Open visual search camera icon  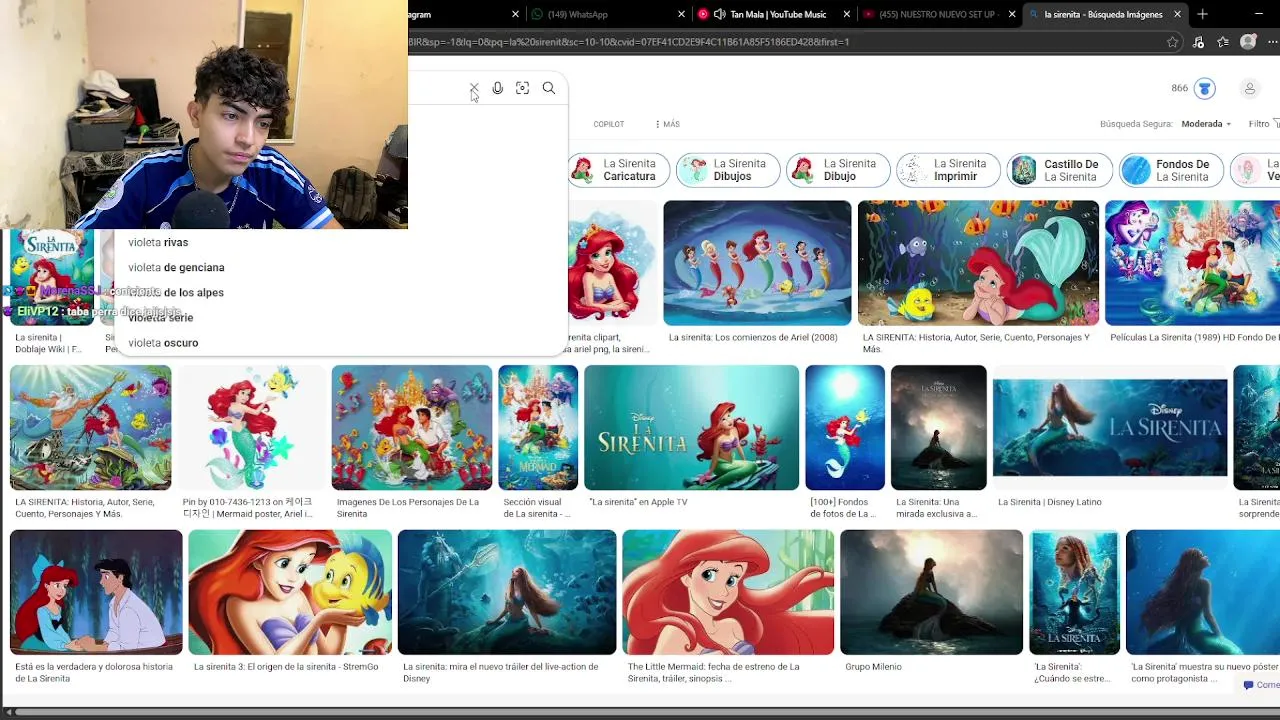[x=522, y=88]
